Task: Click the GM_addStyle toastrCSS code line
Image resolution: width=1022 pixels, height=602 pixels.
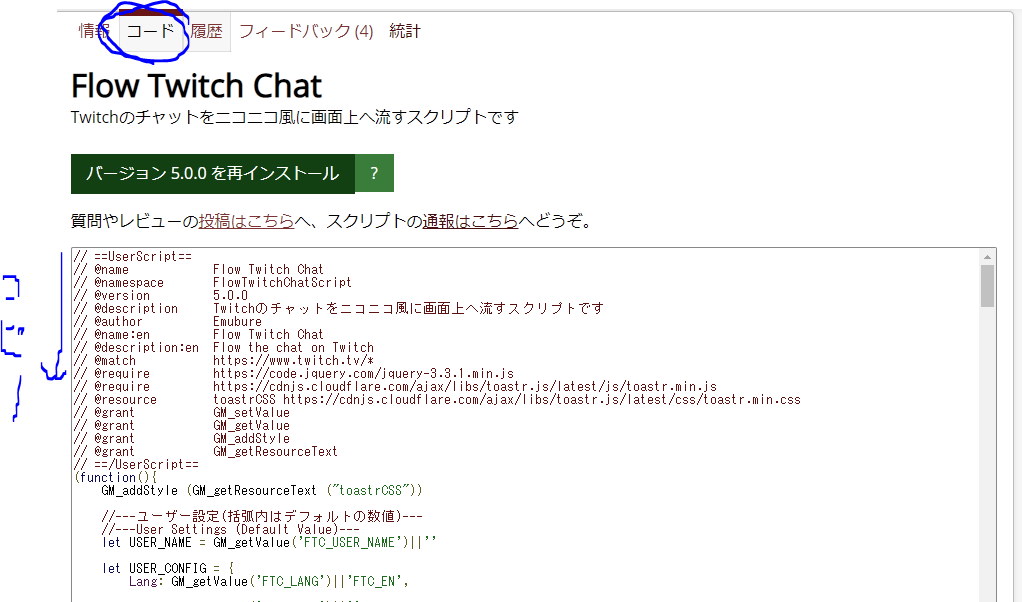Action: click(262, 491)
